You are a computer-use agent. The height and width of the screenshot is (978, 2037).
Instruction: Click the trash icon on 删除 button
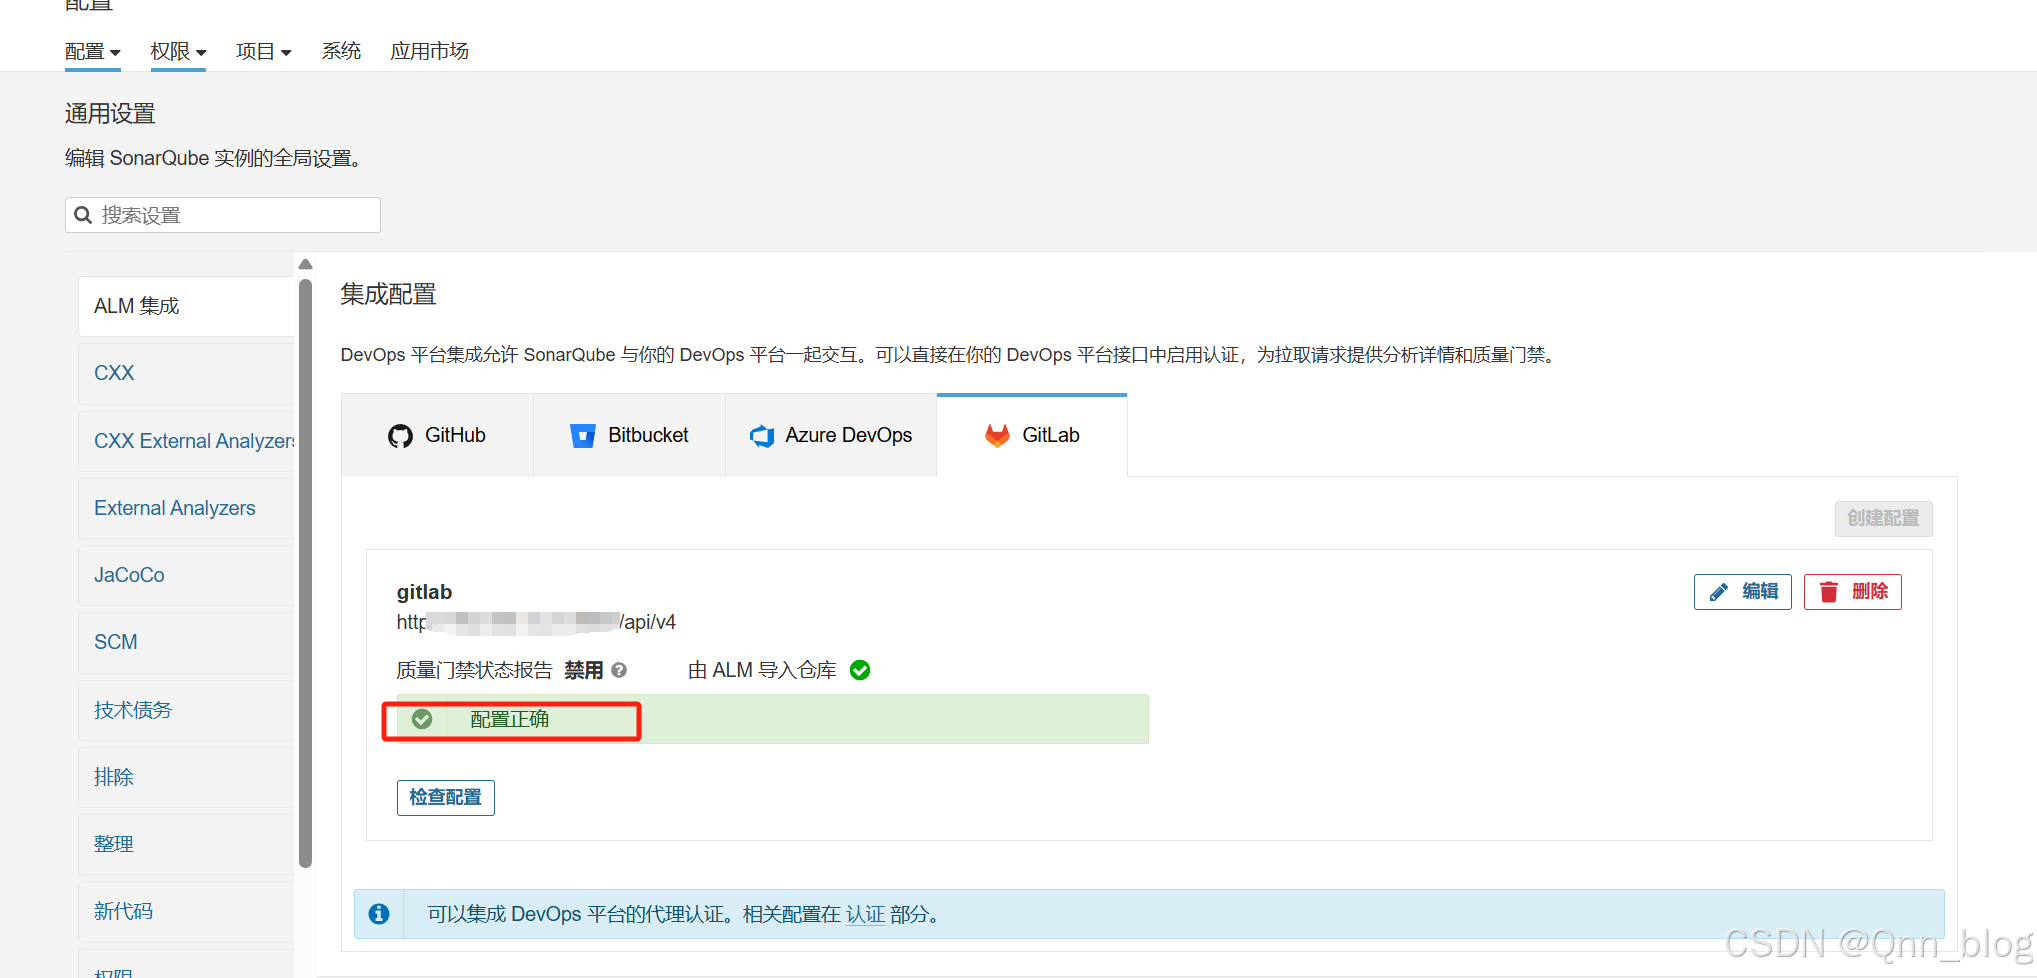[x=1827, y=591]
